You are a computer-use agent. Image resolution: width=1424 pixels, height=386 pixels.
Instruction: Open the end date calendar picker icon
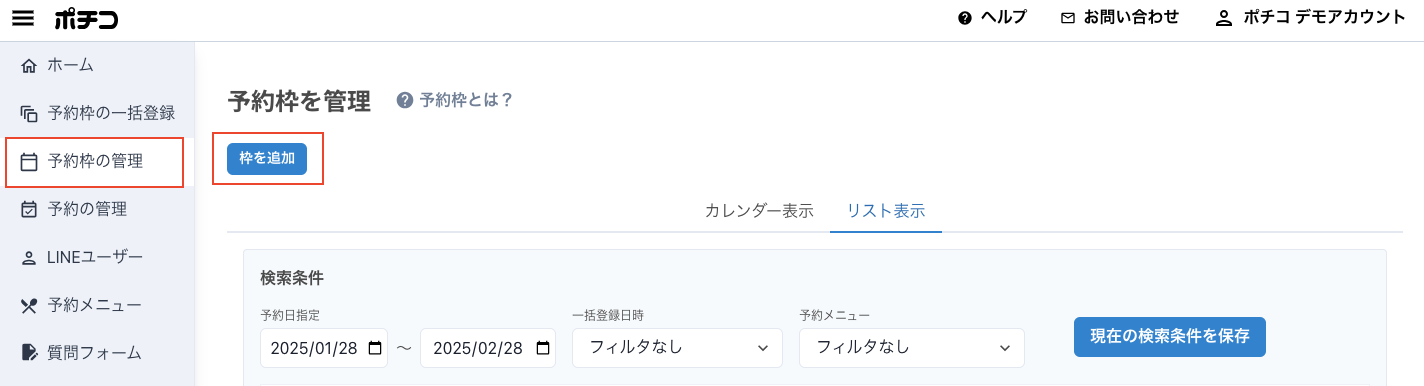point(543,348)
